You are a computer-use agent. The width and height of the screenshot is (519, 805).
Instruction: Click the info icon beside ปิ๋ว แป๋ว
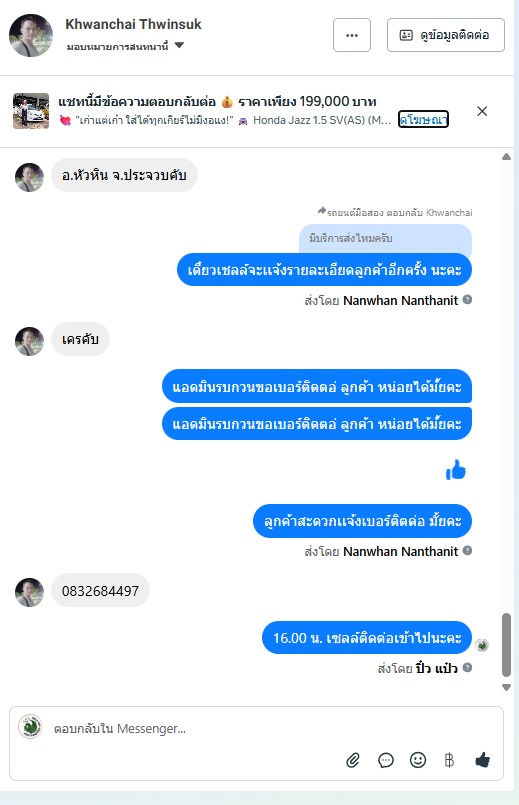(x=467, y=667)
